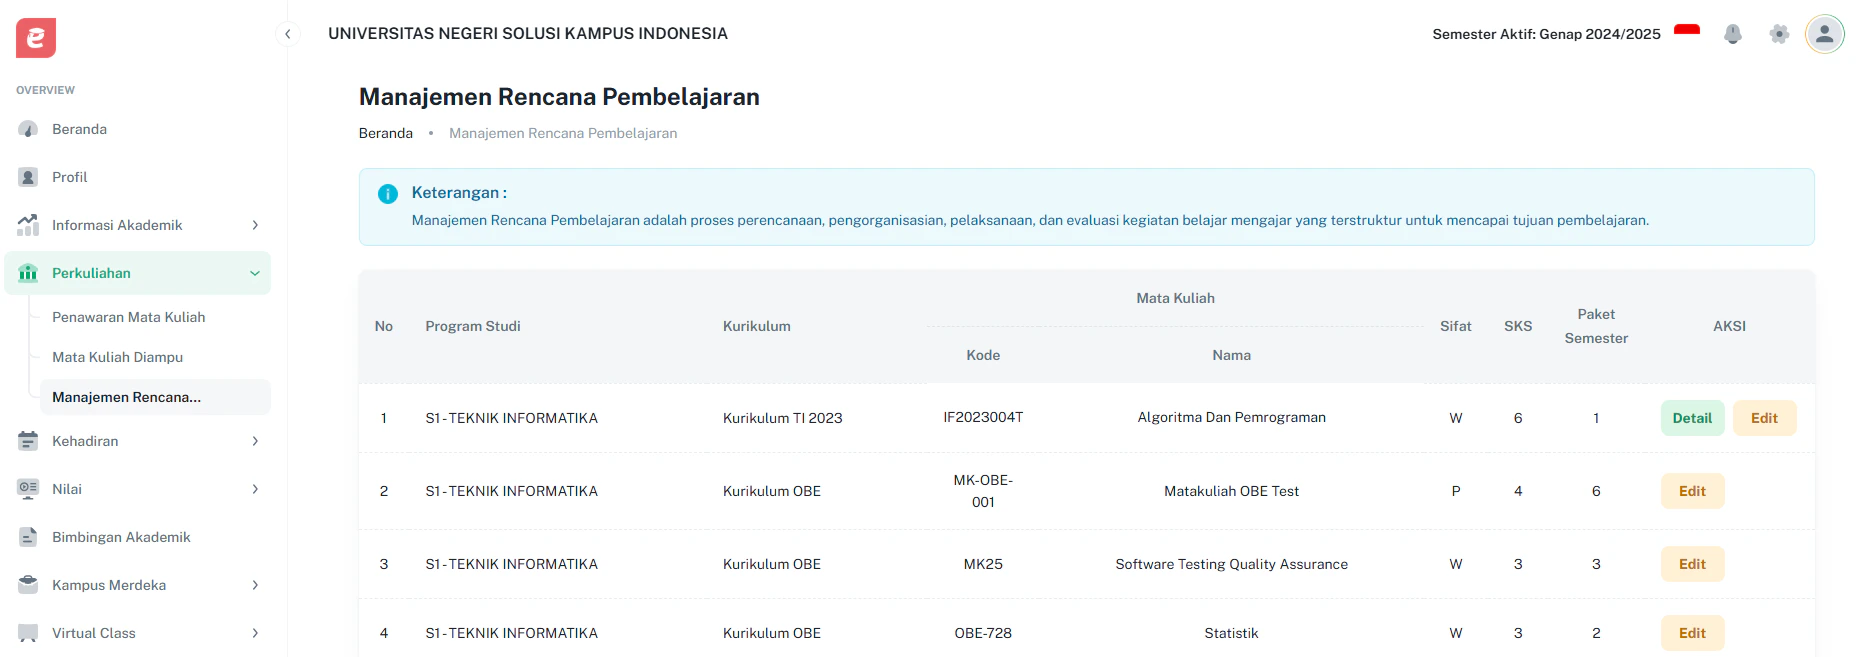
Task: Click the AKSI column header
Action: click(x=1729, y=326)
